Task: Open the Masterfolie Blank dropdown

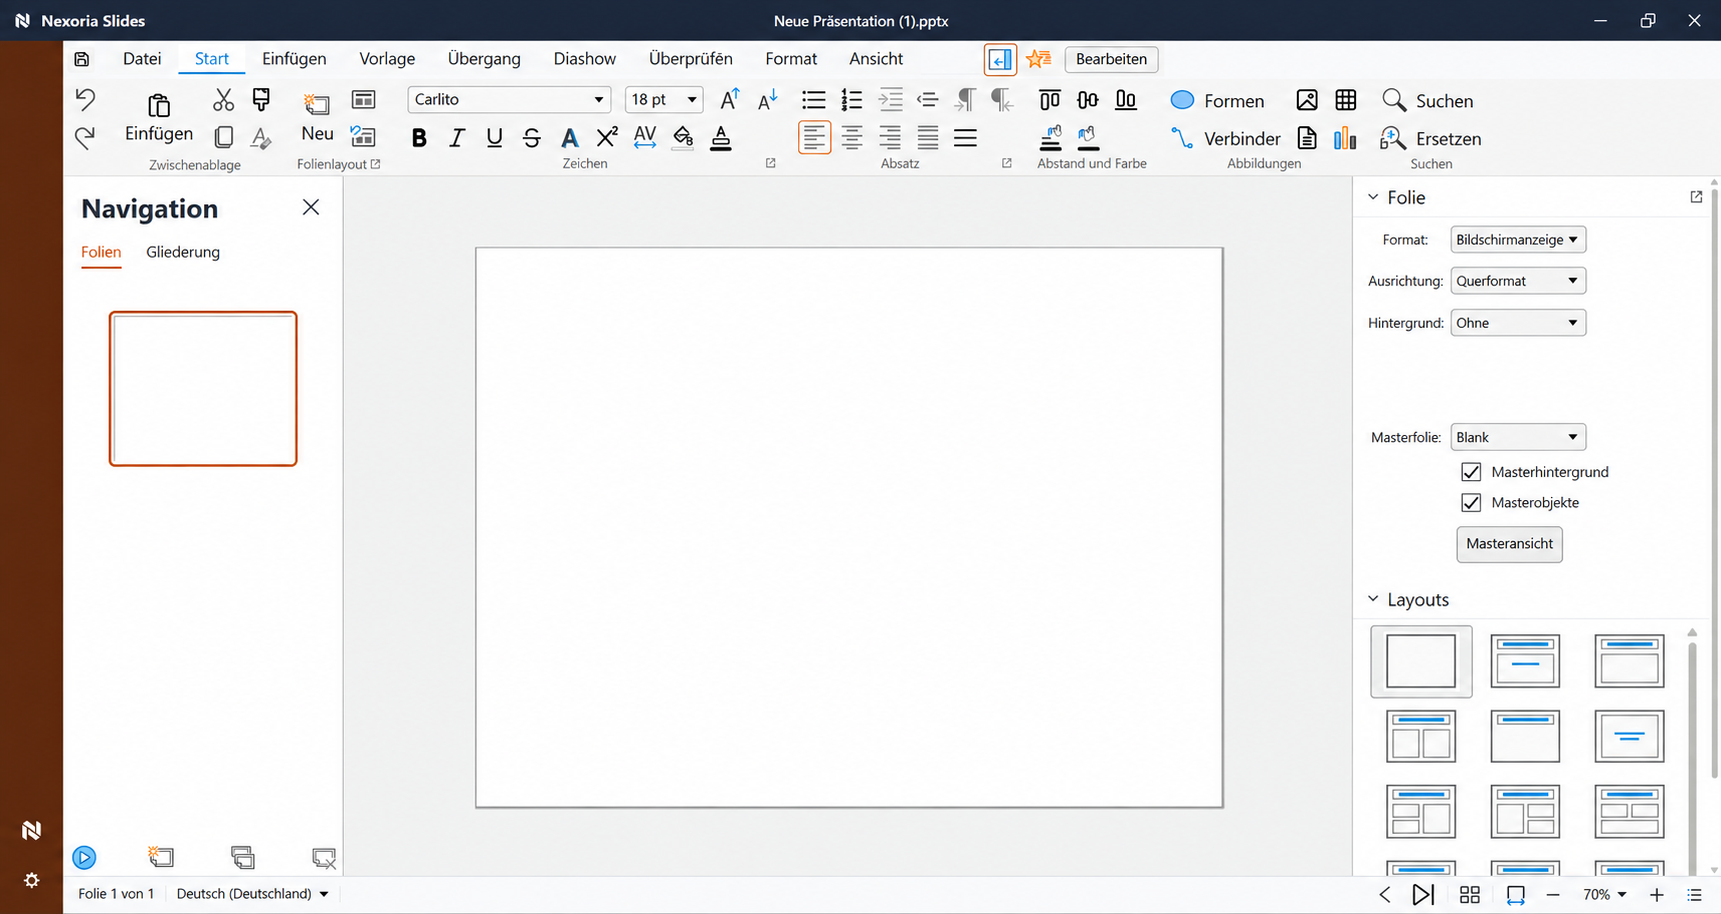Action: [x=1518, y=437]
